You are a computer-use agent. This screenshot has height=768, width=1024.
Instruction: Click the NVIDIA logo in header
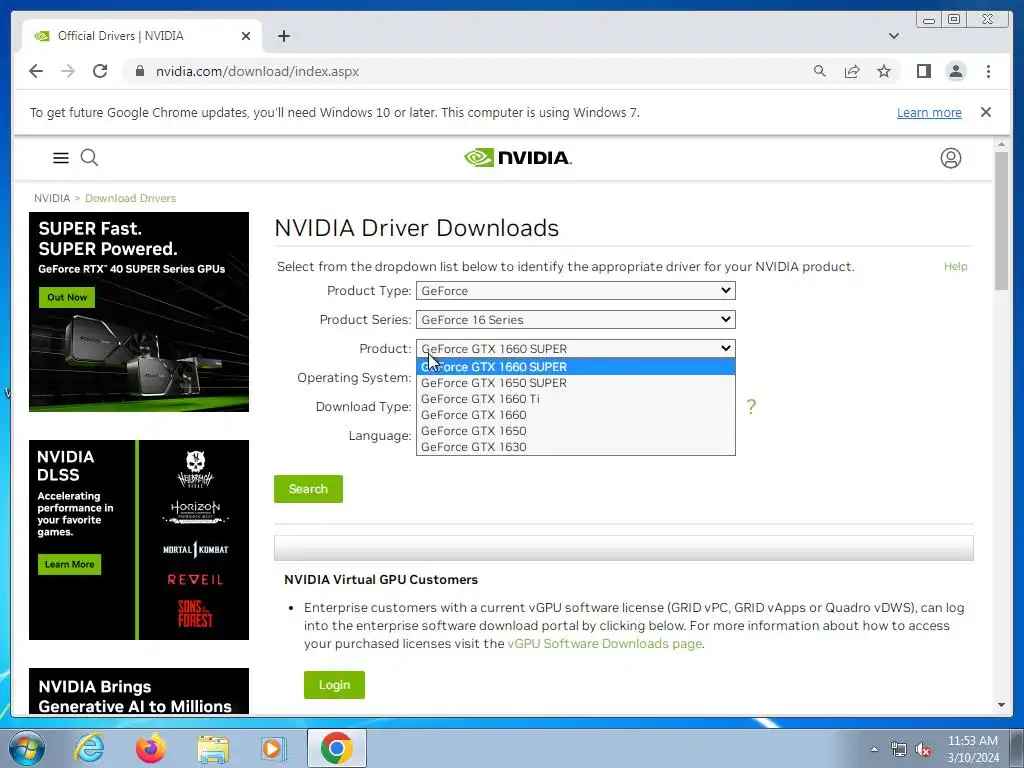click(x=518, y=157)
